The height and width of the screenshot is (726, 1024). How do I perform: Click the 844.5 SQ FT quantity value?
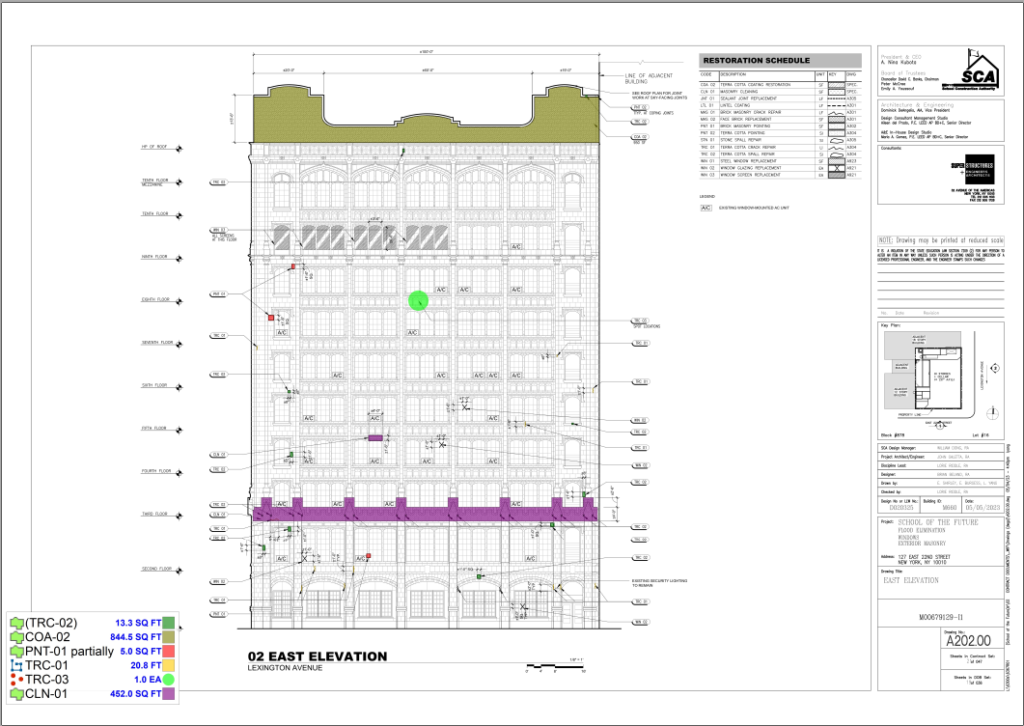coord(133,637)
